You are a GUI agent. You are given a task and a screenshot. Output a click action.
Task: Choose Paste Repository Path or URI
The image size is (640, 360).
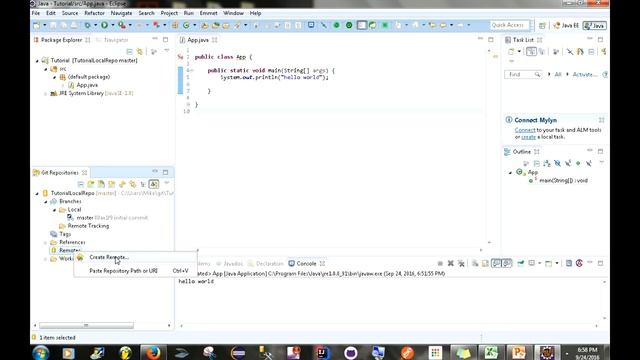(123, 271)
